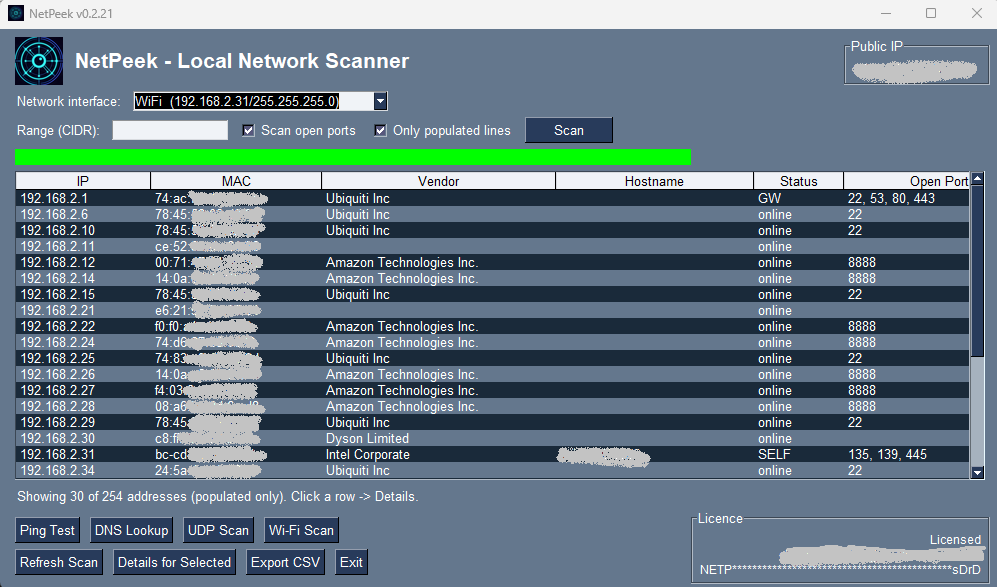
Task: Toggle the Scan open ports checkbox
Action: 249,130
